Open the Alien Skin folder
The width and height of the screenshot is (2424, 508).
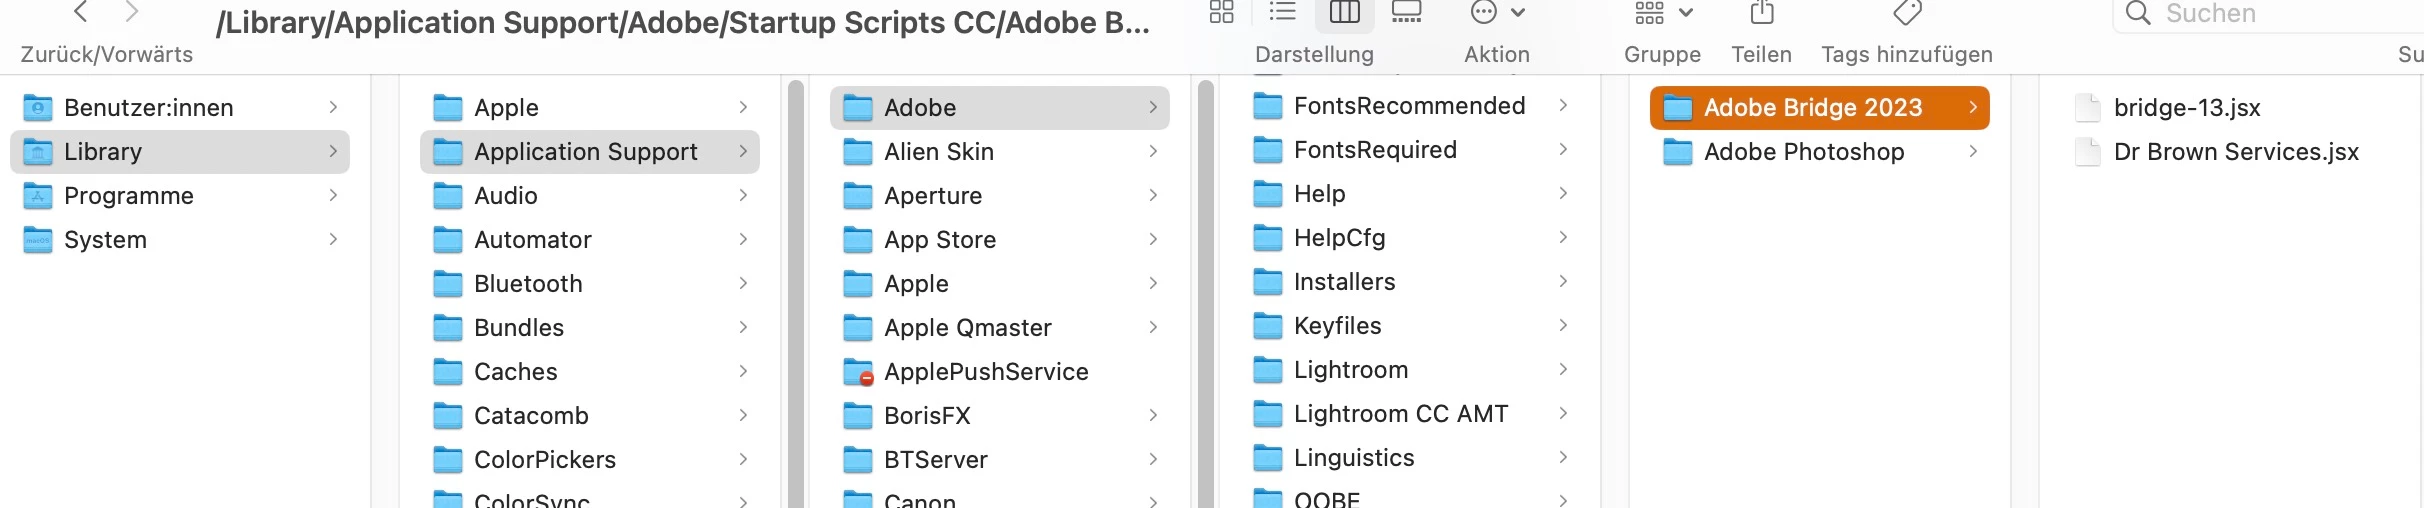point(1000,151)
